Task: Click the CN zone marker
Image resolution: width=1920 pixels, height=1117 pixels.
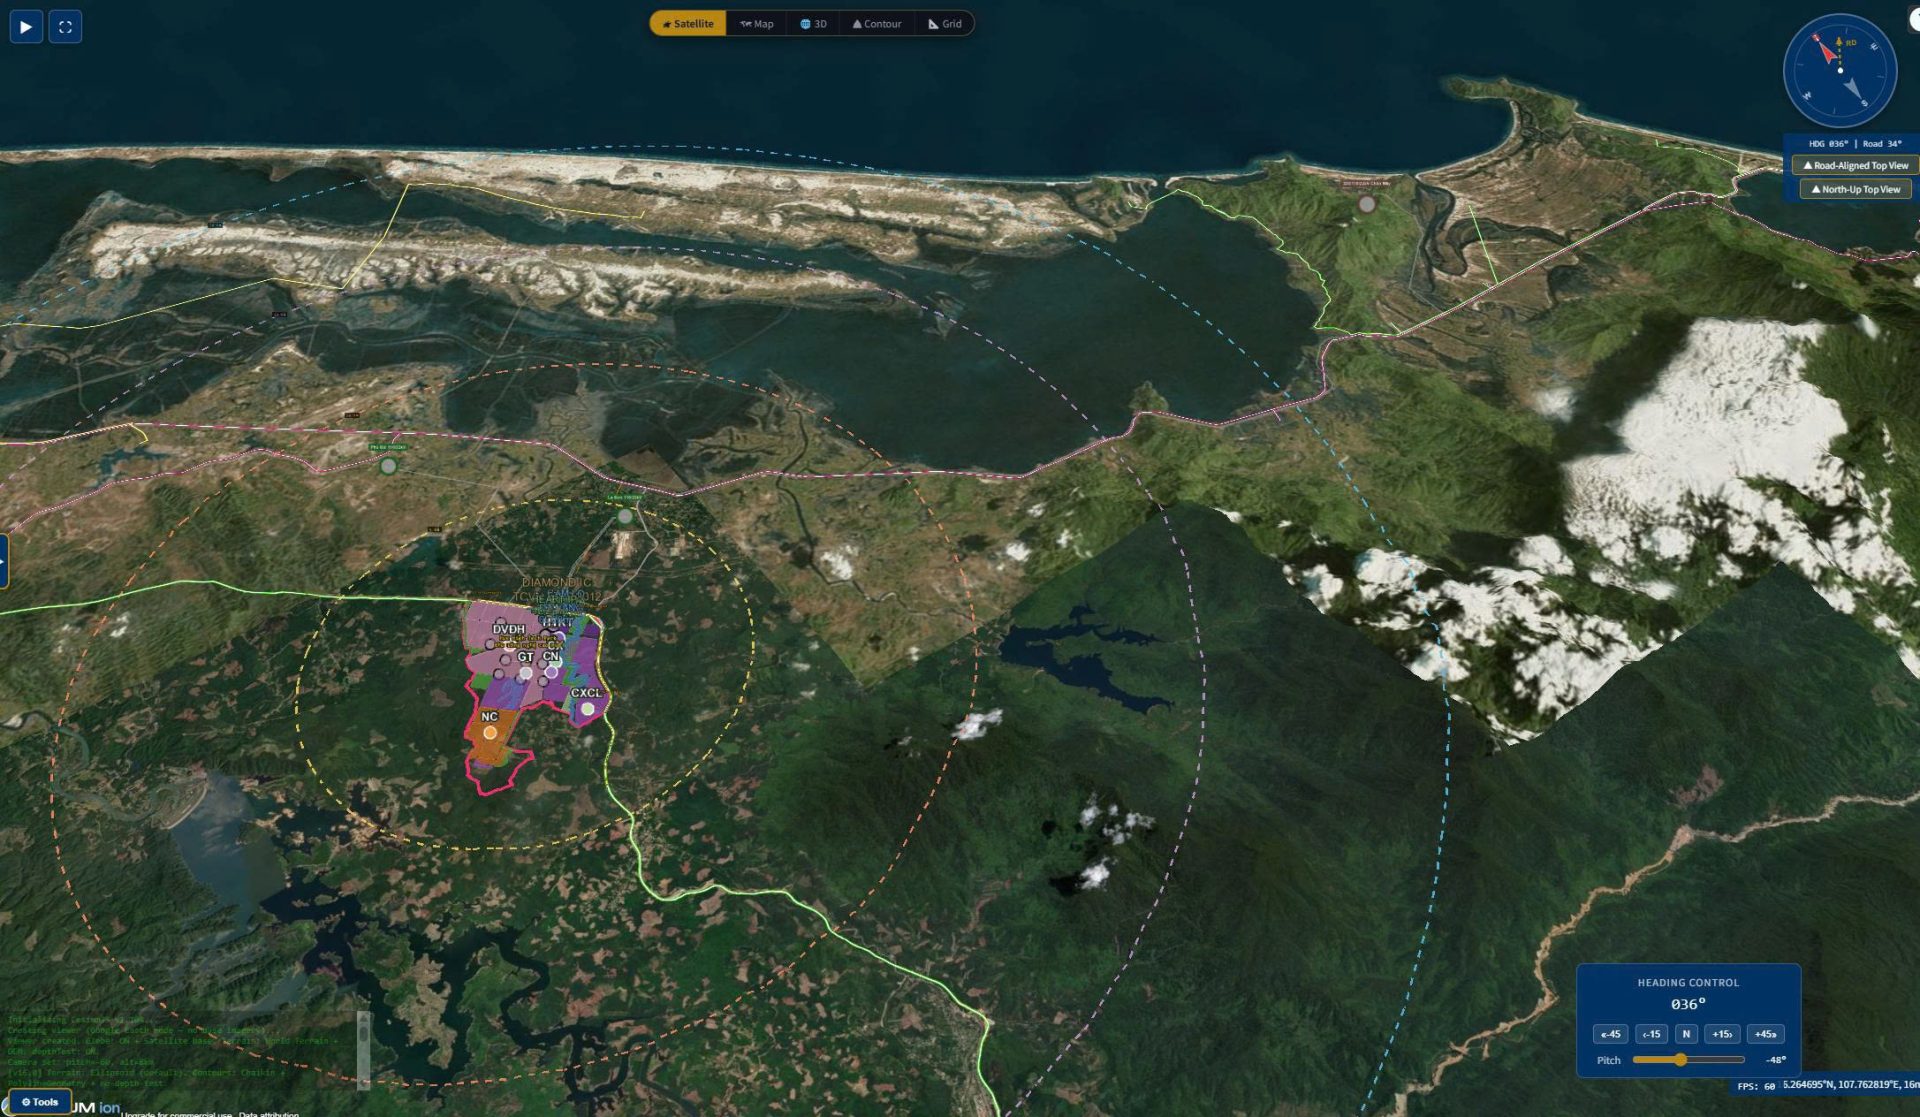Action: (x=551, y=672)
